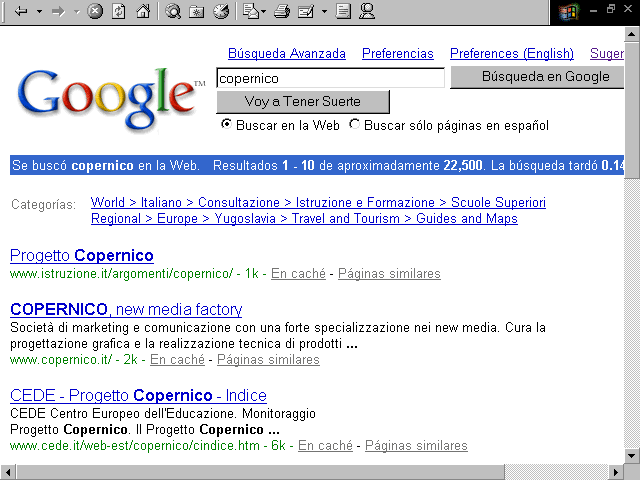This screenshot has width=640, height=480.
Task: Open the Forward history dropdown arrow
Action: pos(77,11)
